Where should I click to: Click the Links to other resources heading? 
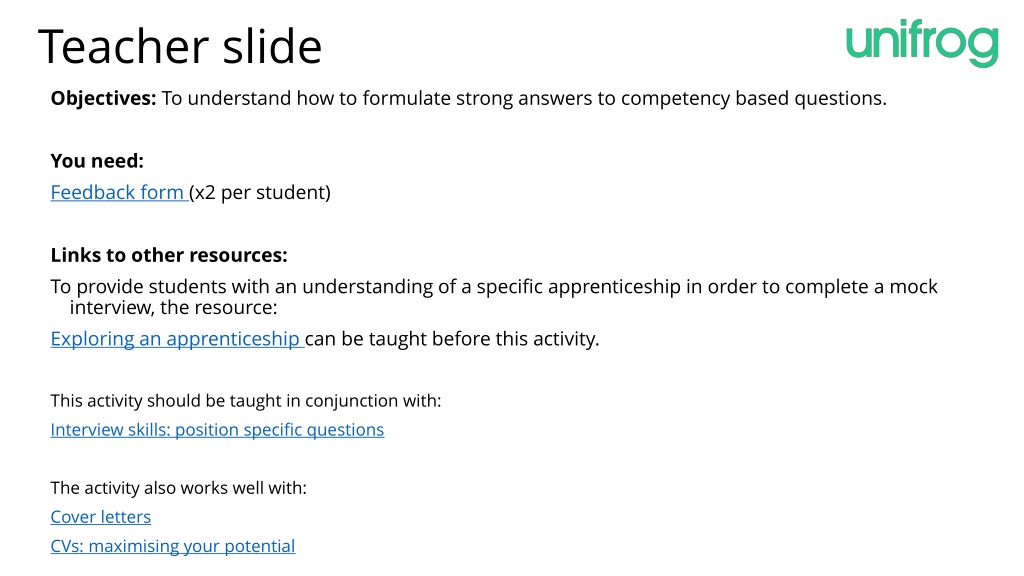169,255
